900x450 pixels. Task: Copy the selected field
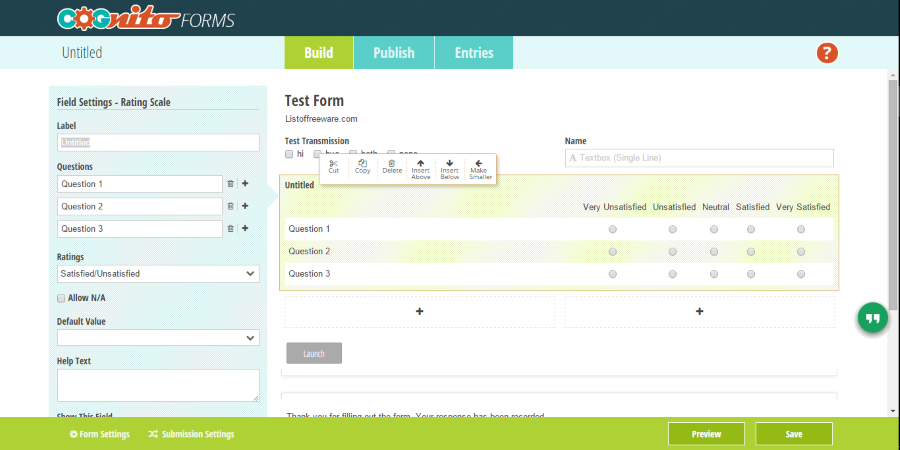[363, 167]
